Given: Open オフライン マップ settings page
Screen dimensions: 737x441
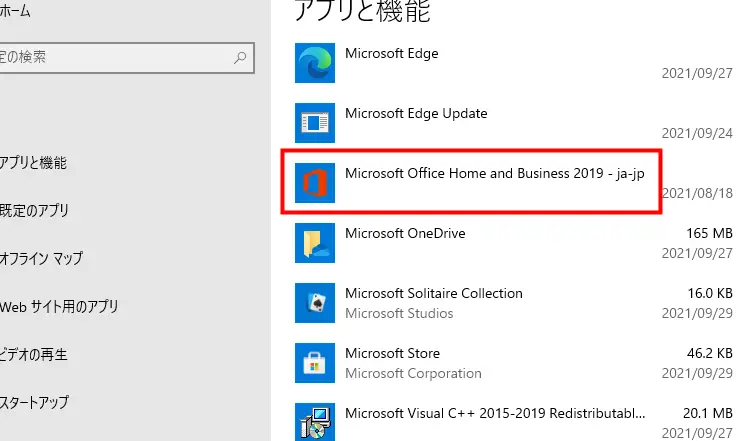Looking at the screenshot, I should click(40, 259).
